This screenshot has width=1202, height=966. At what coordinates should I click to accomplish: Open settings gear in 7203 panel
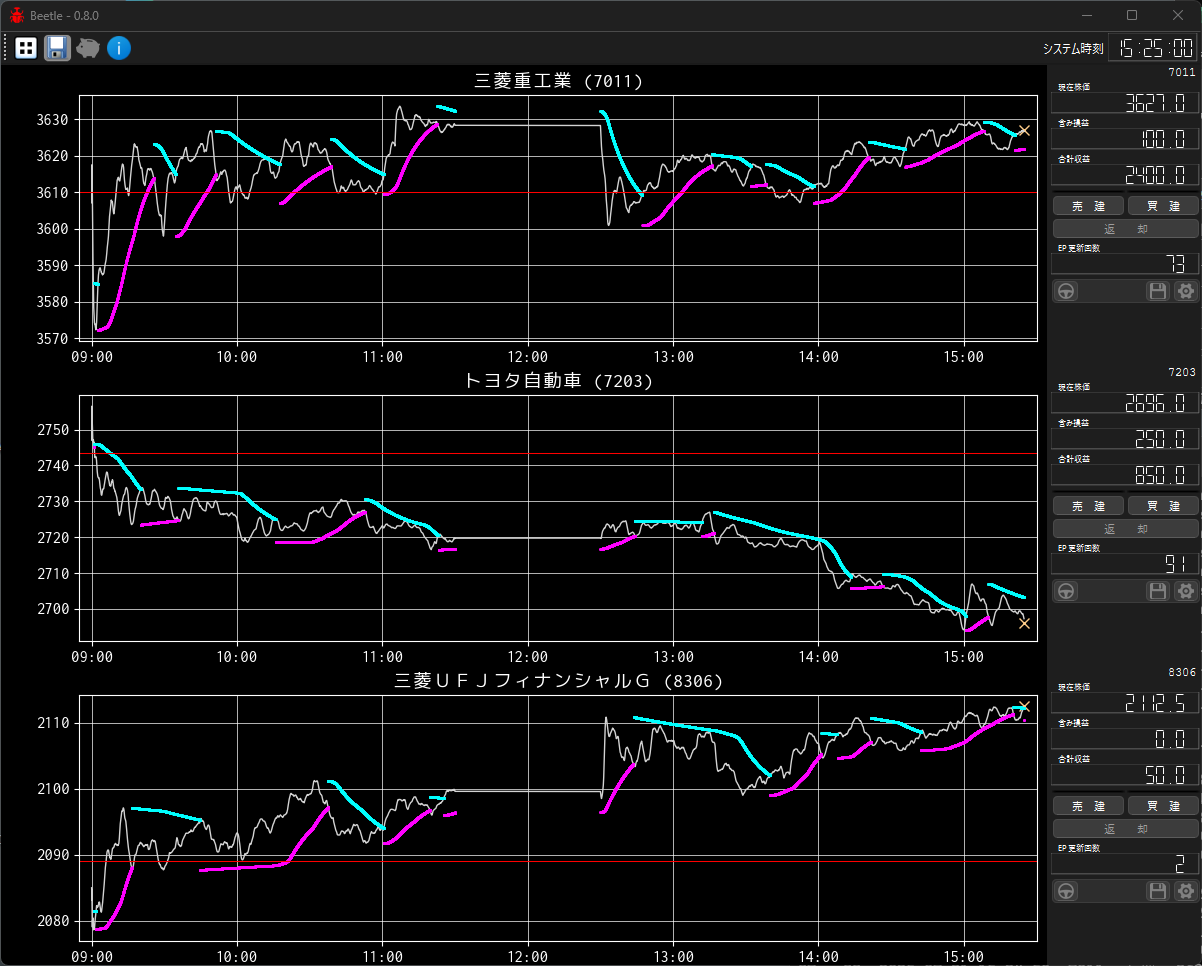point(1185,591)
